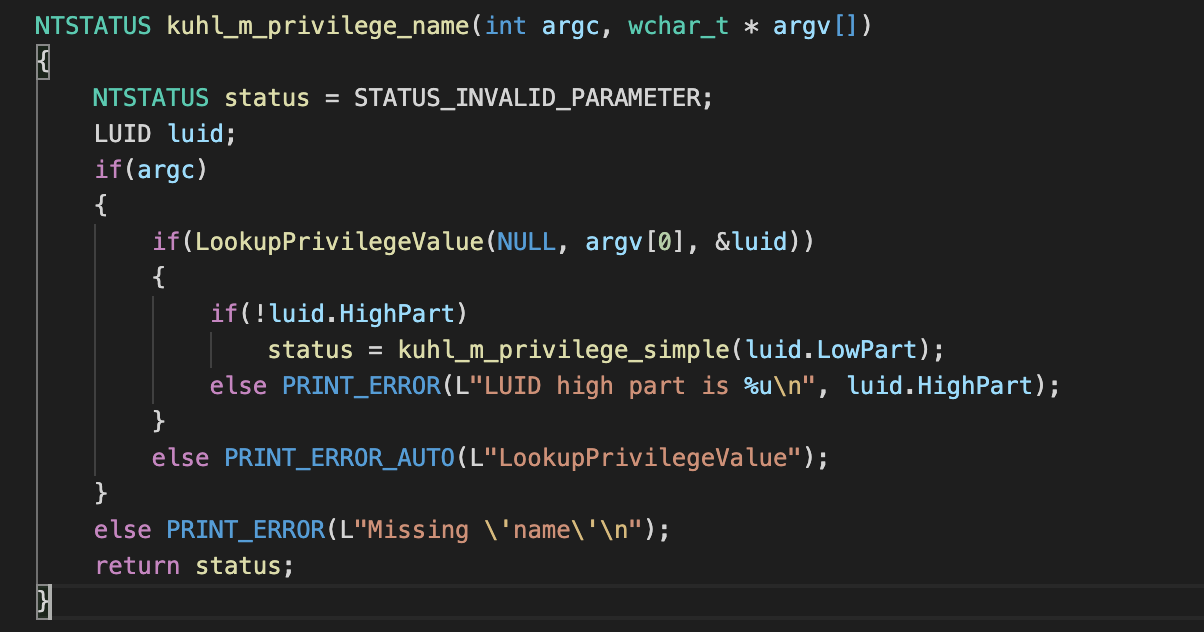Click argc inside the if(argc) condition
Image resolution: width=1204 pixels, height=632 pixels.
tap(166, 170)
